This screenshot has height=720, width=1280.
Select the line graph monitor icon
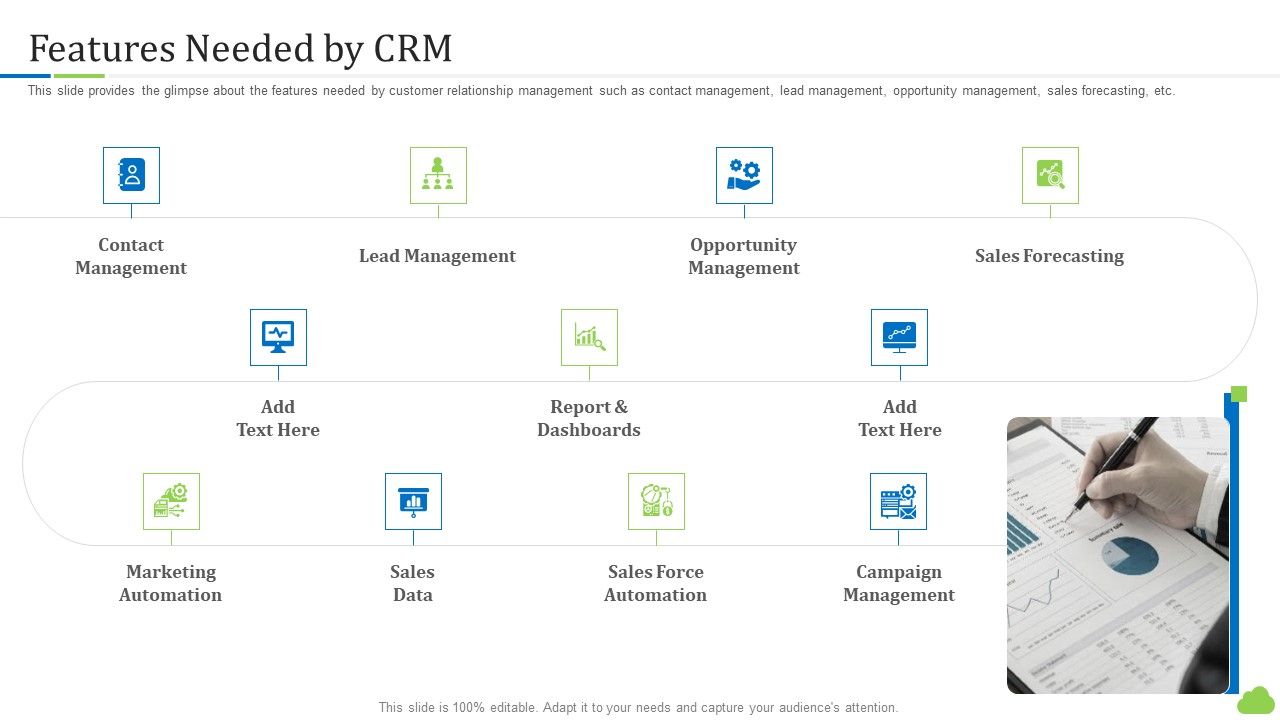(899, 337)
